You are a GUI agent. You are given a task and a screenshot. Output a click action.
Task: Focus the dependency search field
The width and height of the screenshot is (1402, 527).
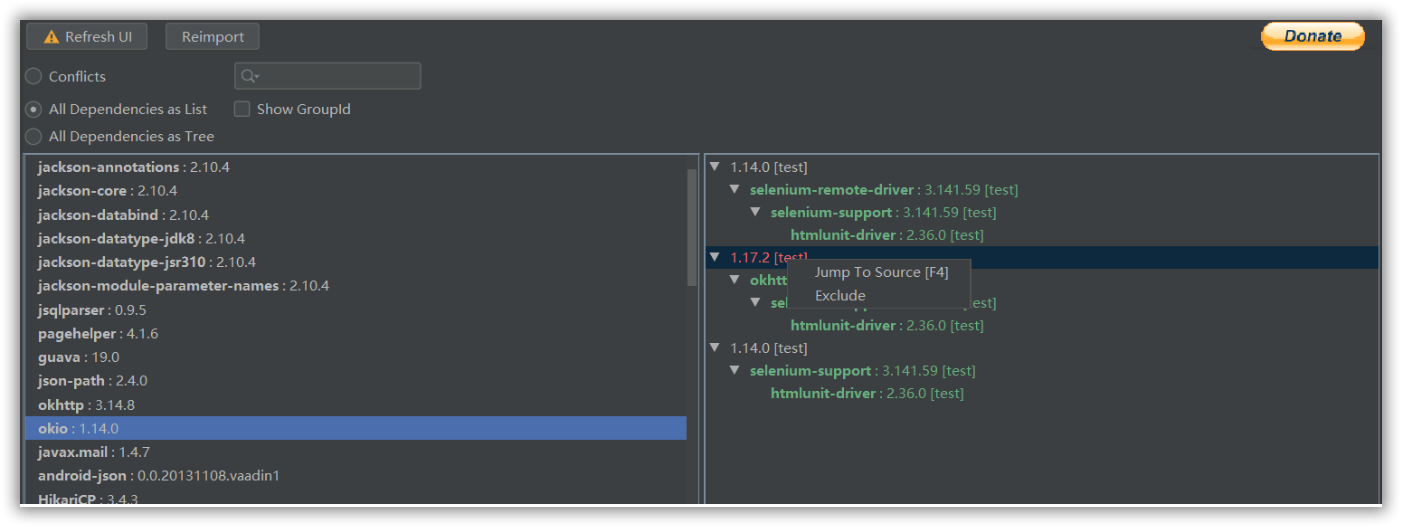pyautogui.click(x=327, y=76)
